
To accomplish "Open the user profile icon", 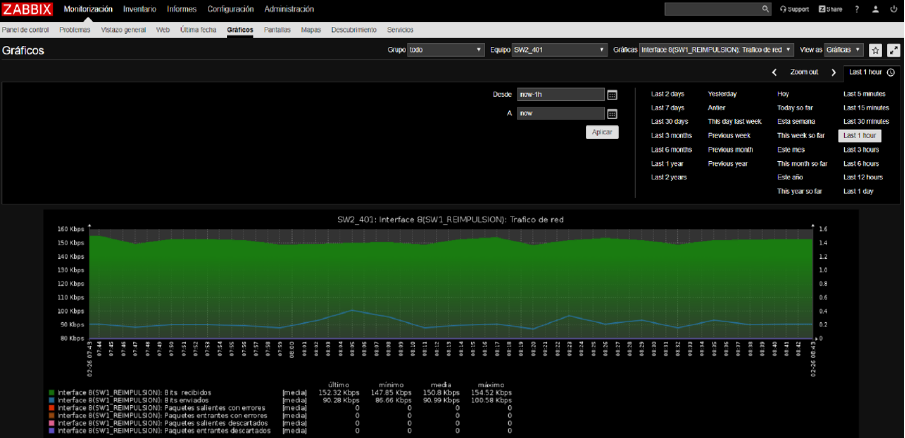I will (876, 9).
